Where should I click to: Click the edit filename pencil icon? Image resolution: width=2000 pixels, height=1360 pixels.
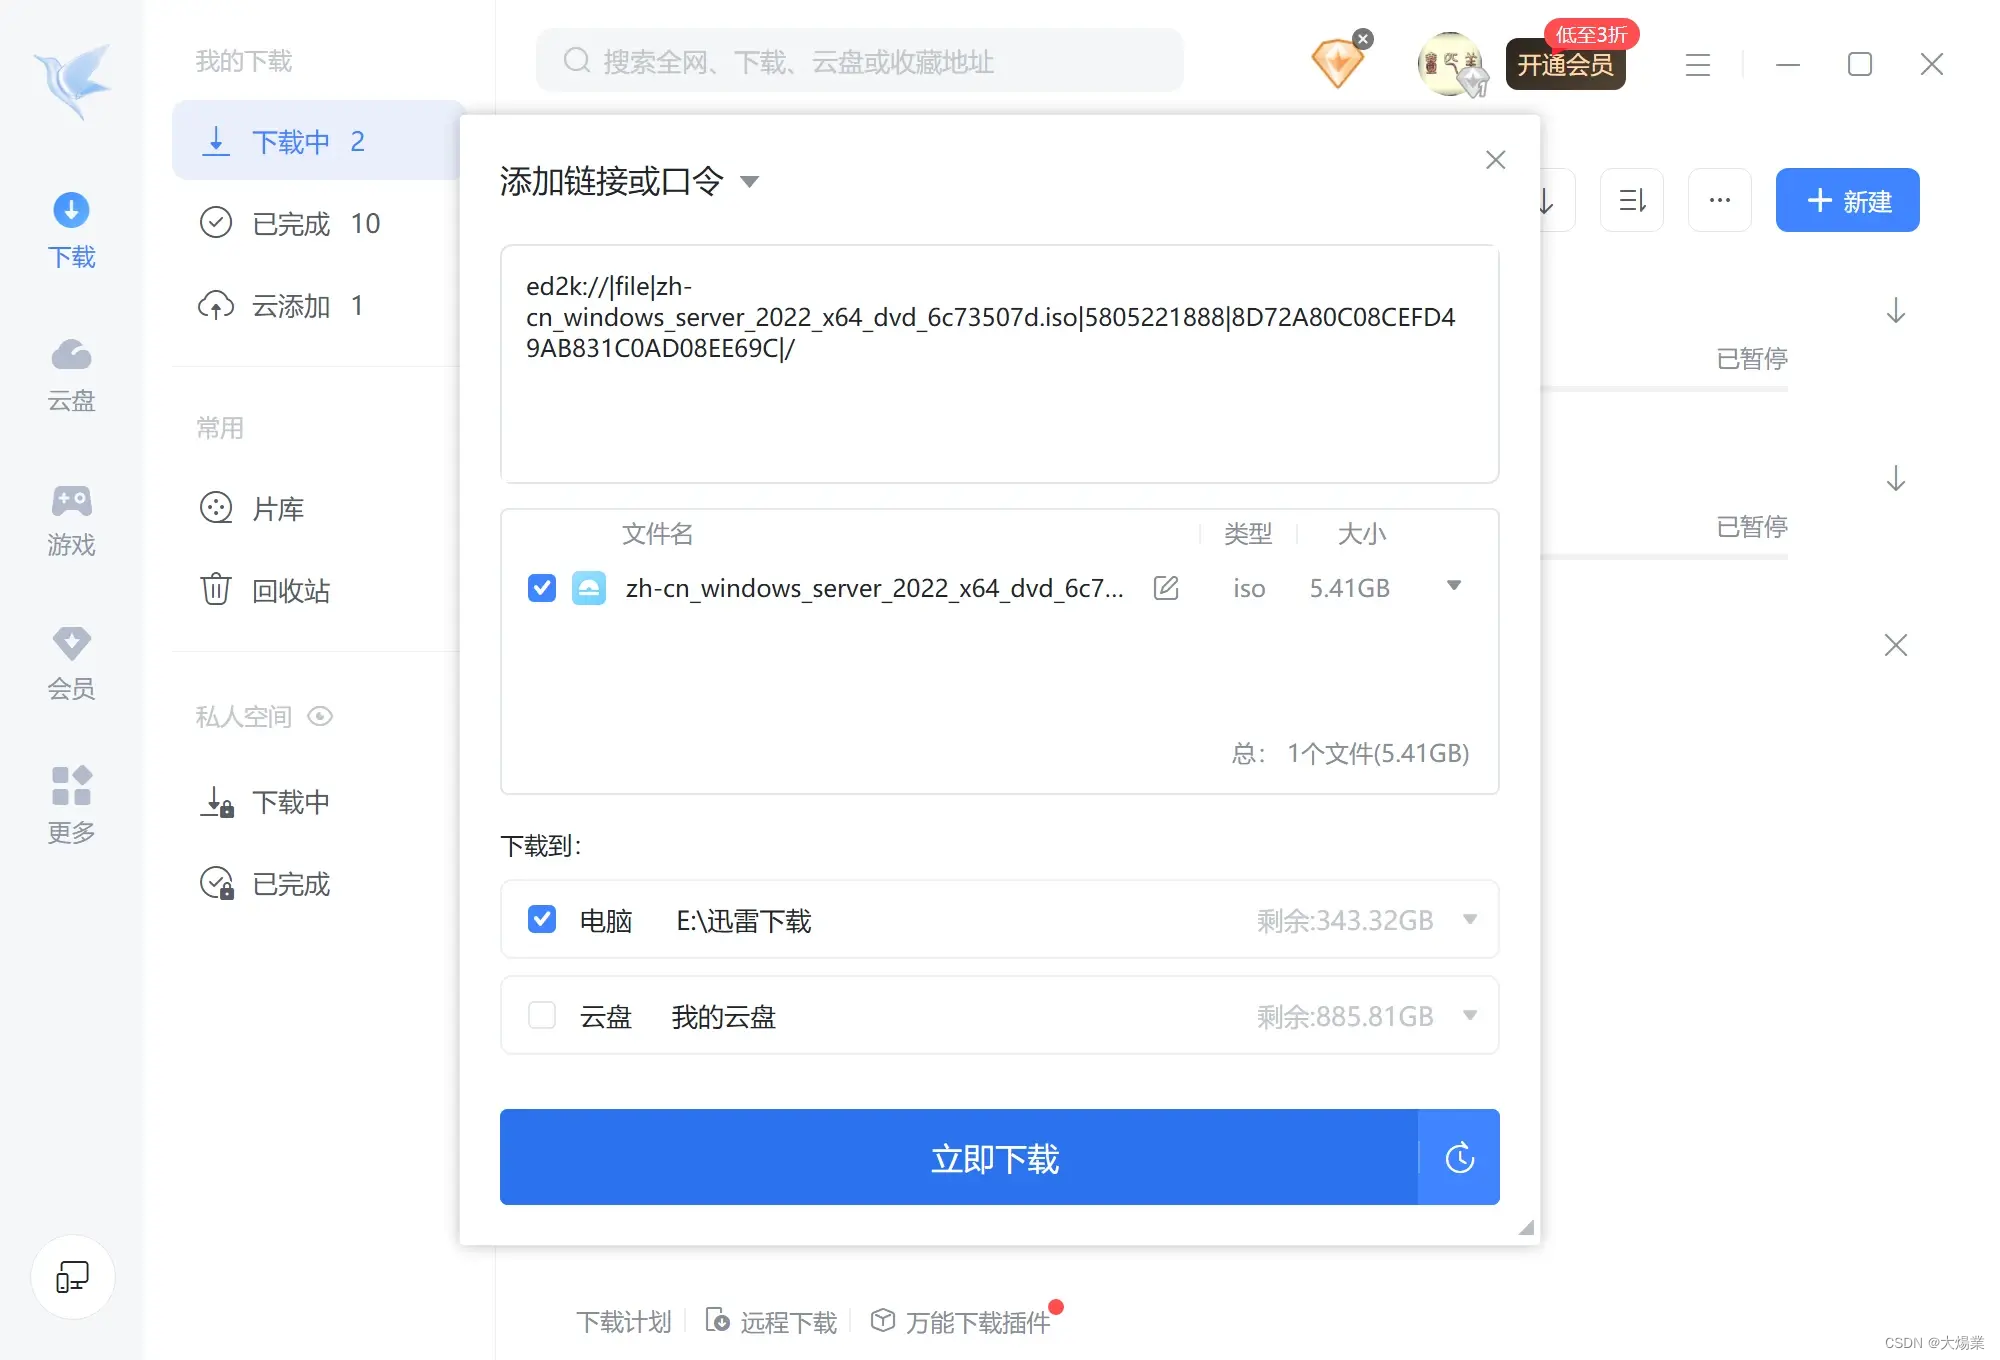(x=1166, y=588)
